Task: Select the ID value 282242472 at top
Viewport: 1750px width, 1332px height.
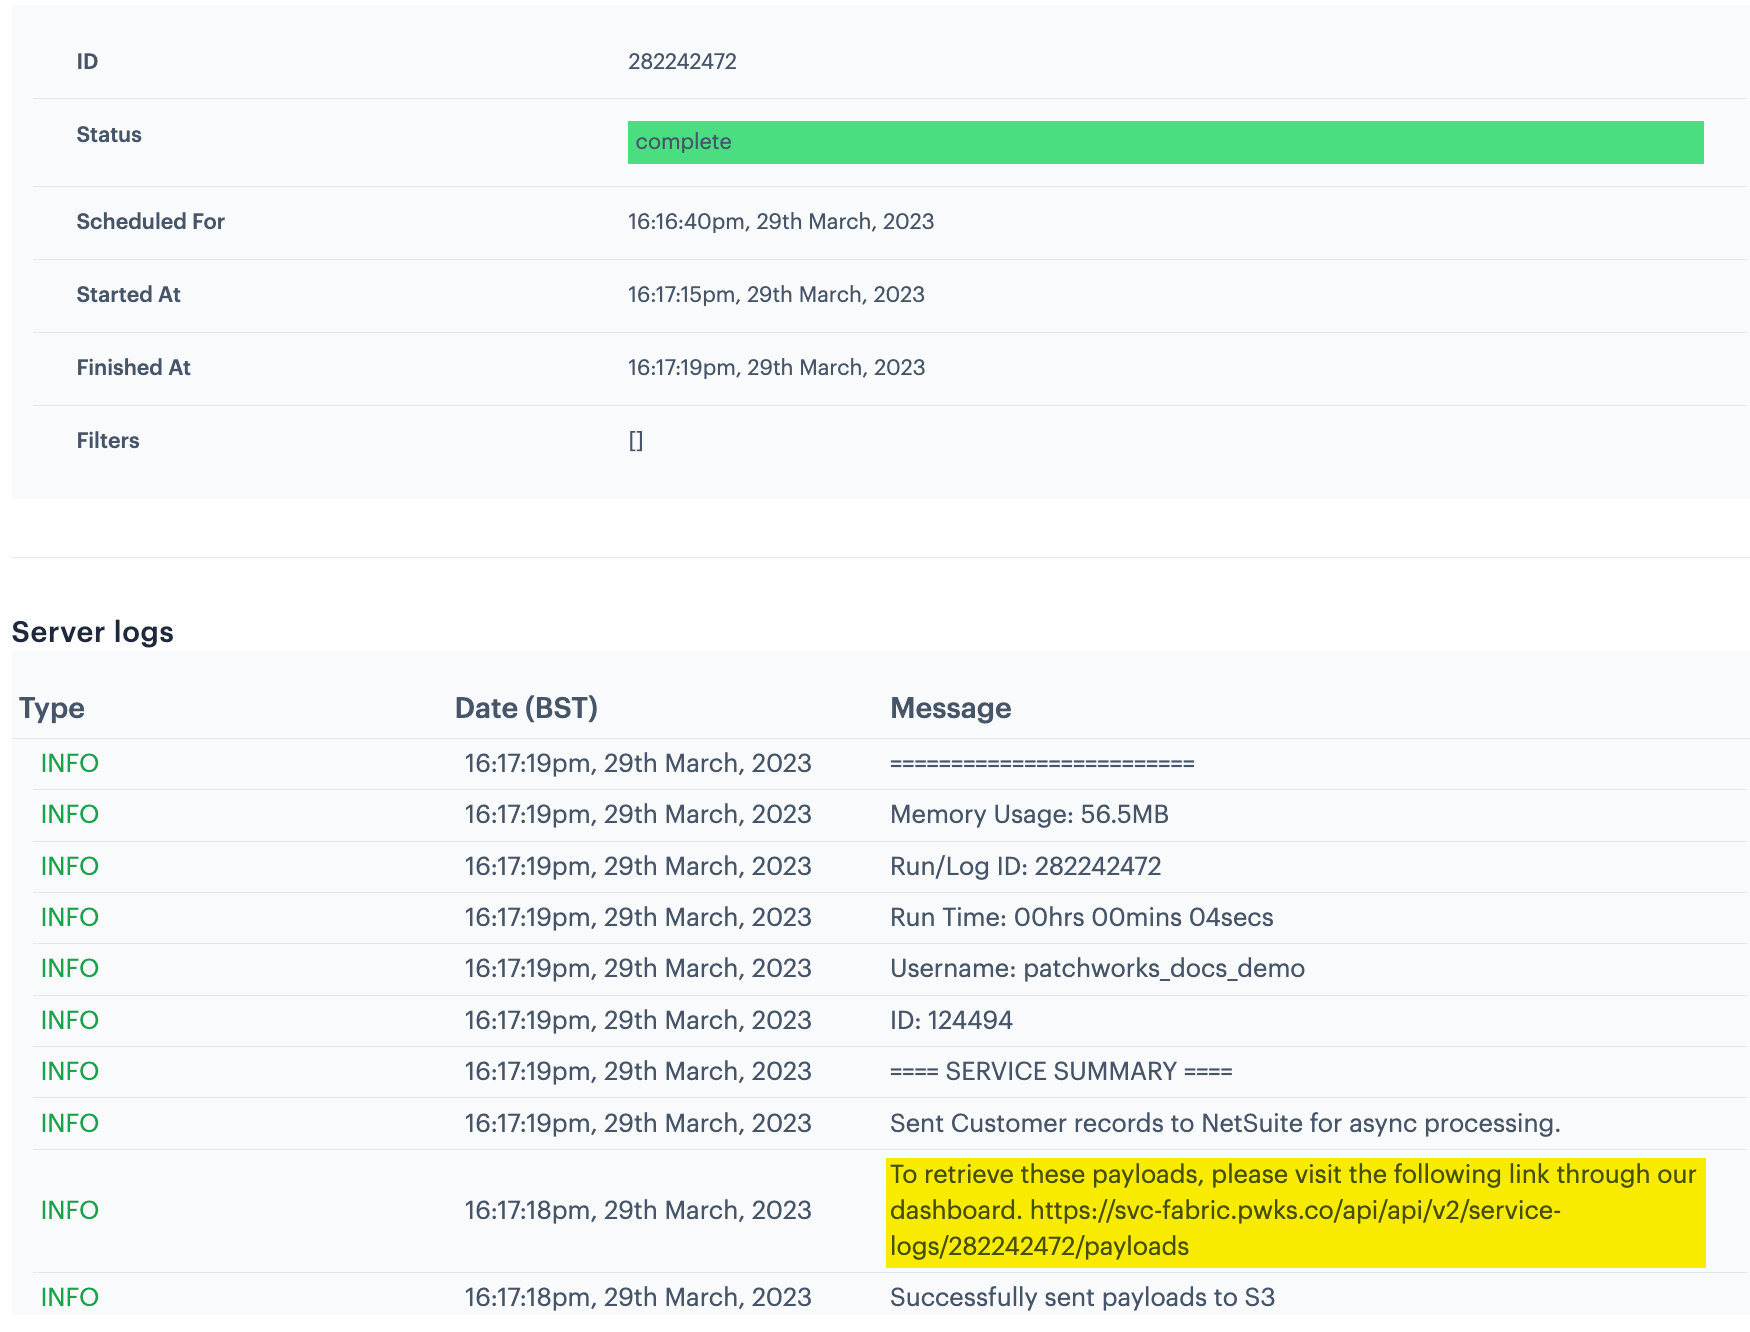Action: point(682,62)
